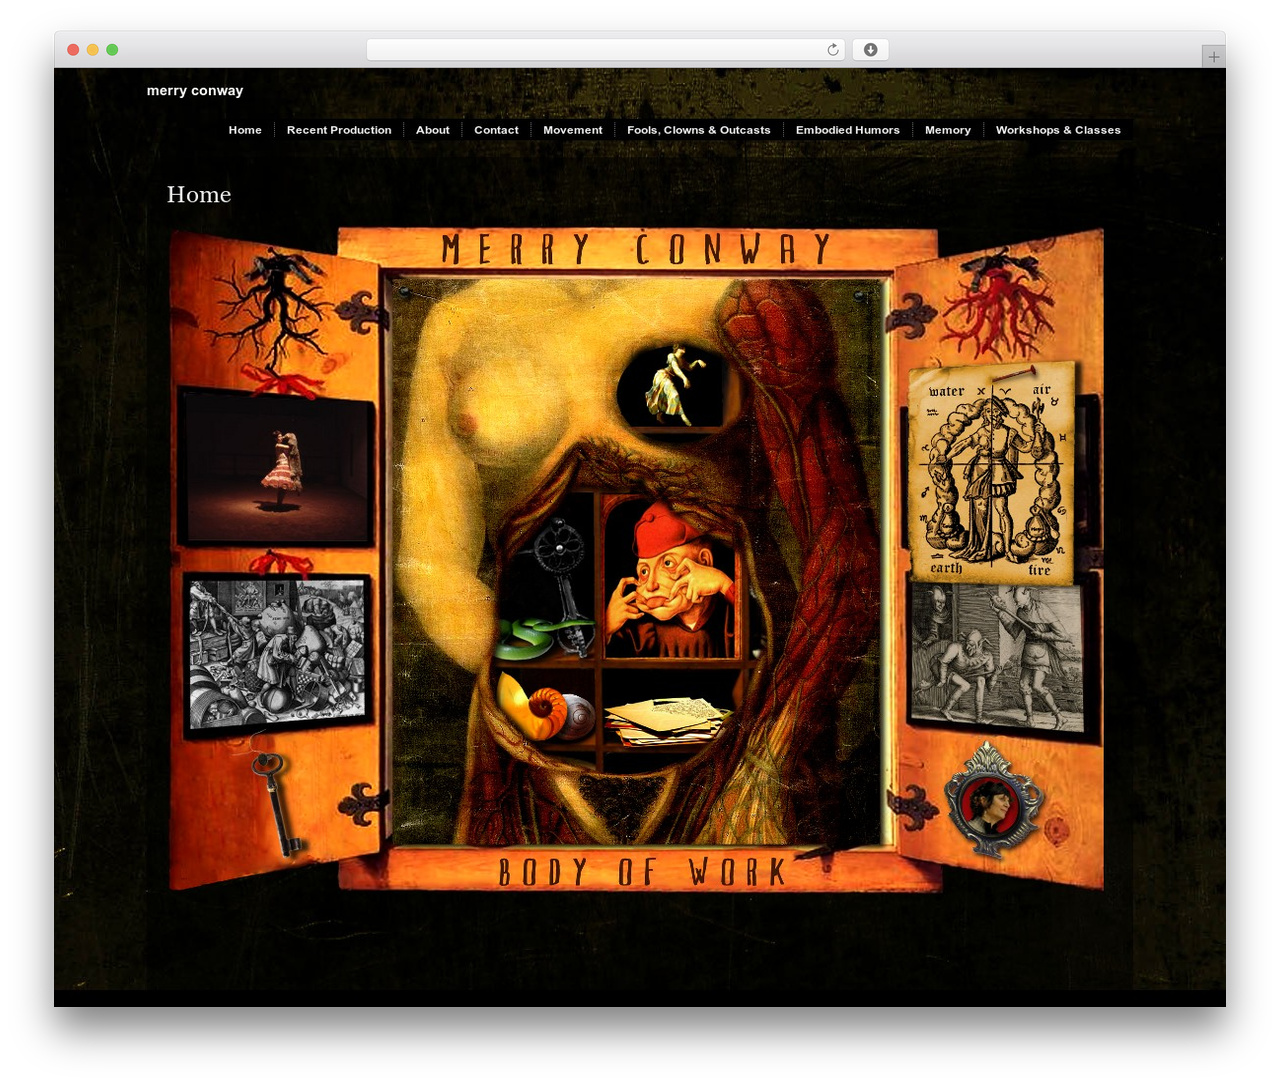Viewport: 1280px width, 1084px height.
Task: Open Recent Production menu item
Action: [339, 130]
